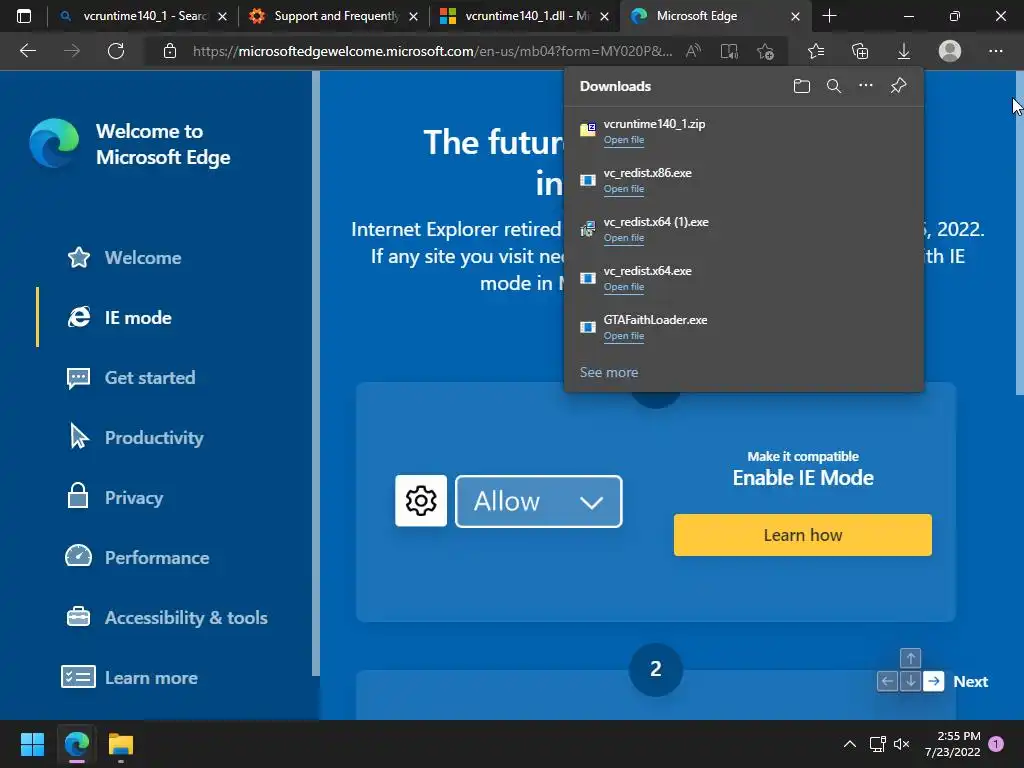Click the GTAFaithLoader.exe file name
The image size is (1024, 768).
(655, 320)
